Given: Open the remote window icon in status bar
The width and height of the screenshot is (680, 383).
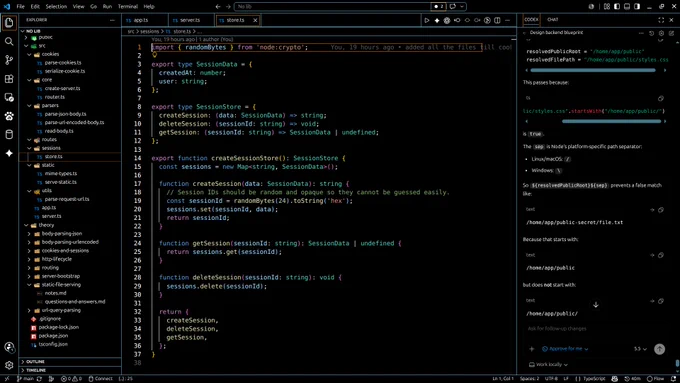Looking at the screenshot, I should (x=7, y=379).
